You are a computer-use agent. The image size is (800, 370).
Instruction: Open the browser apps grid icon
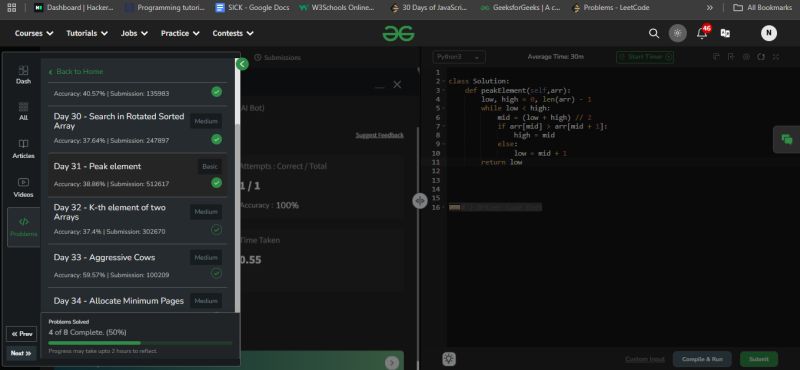[x=11, y=8]
